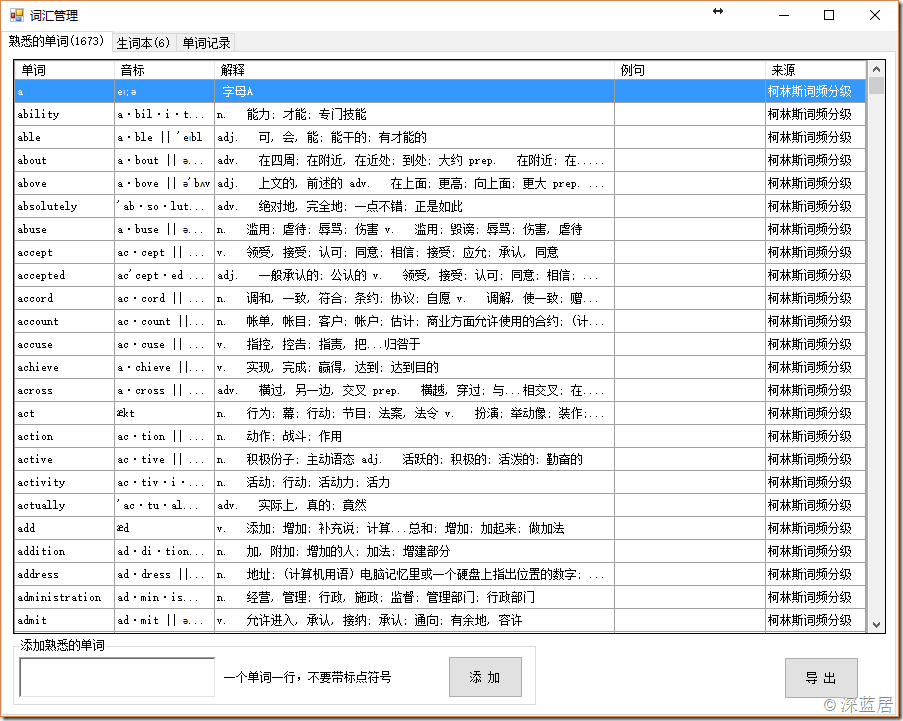The image size is (903, 721).
Task: Click explanation '活动; 行动; 活动力; 活力'
Action: click(415, 483)
